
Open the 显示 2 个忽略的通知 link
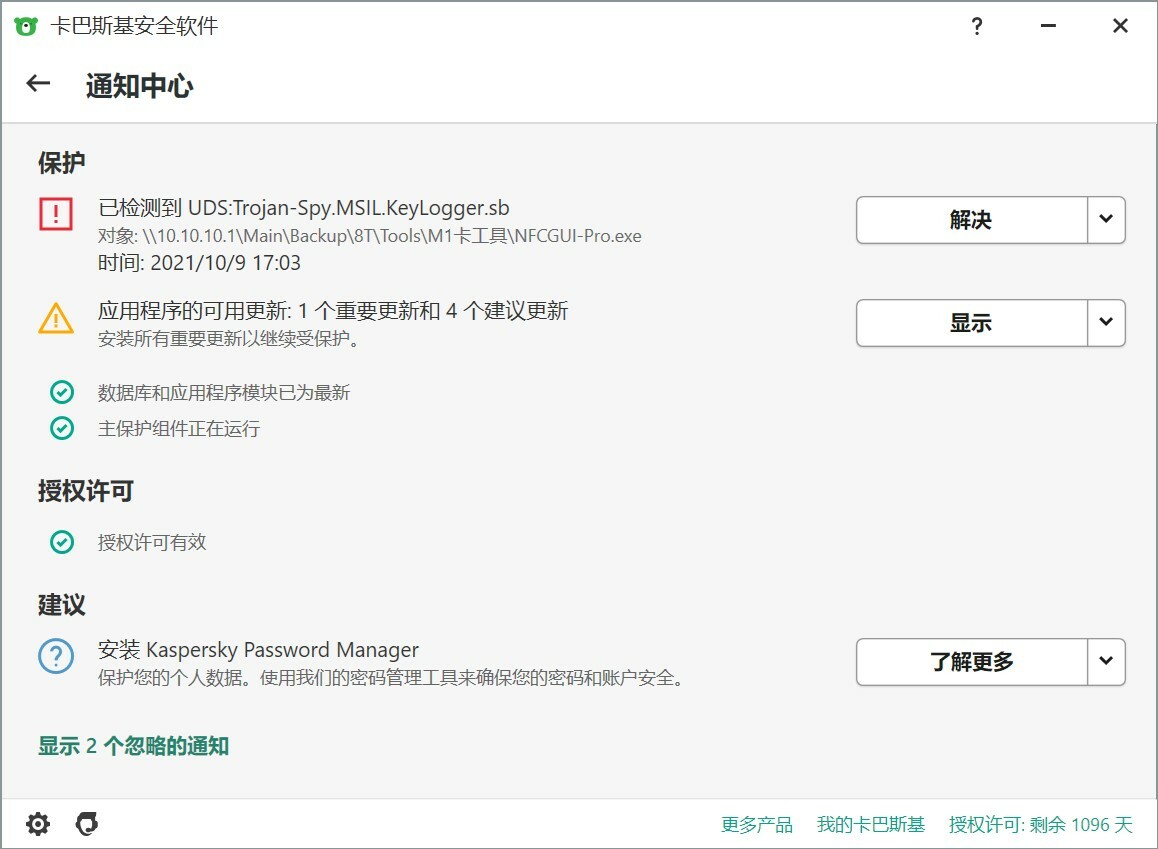tap(134, 746)
